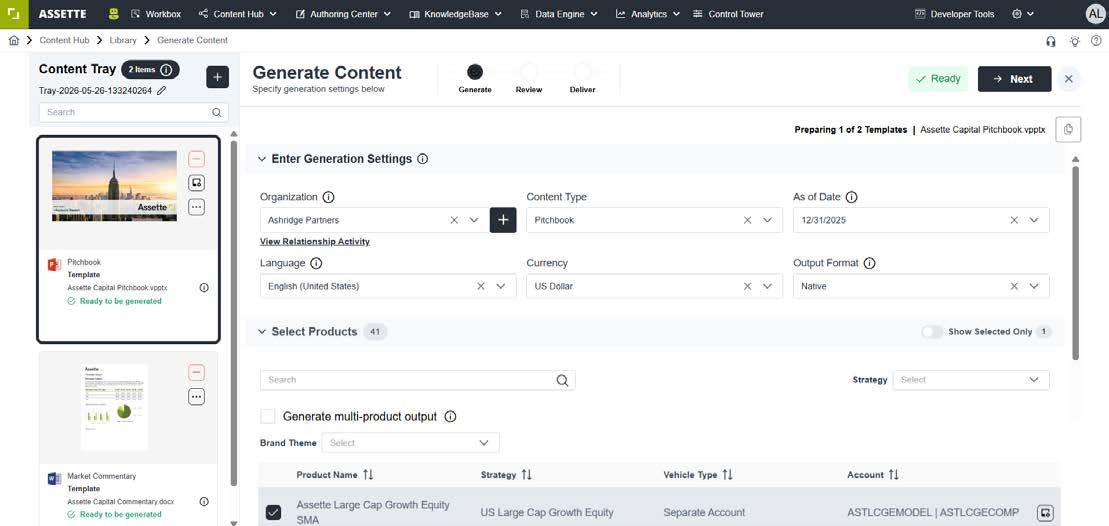This screenshot has height=526, width=1109.
Task: Uncheck Assette Large Cap Growth Equity SMA
Action: pos(273,513)
